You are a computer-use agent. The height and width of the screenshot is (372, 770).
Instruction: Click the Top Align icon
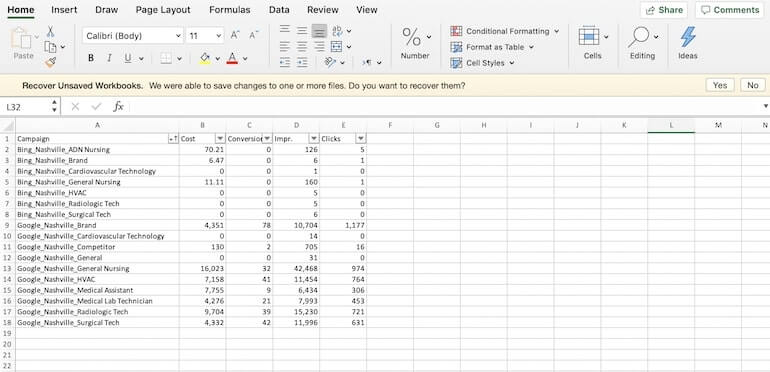pyautogui.click(x=285, y=30)
